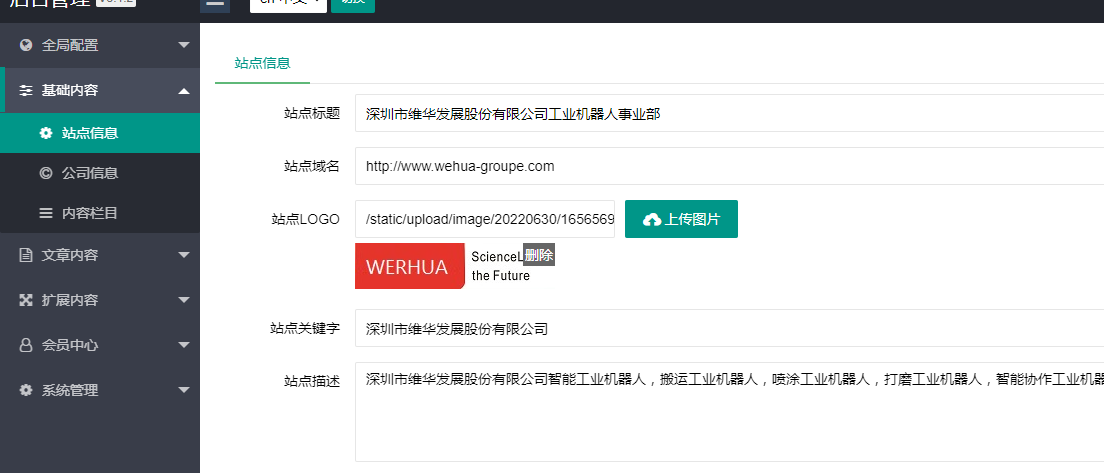Click the WERHUA logo thumbnail
This screenshot has height=473, width=1104.
pos(410,267)
